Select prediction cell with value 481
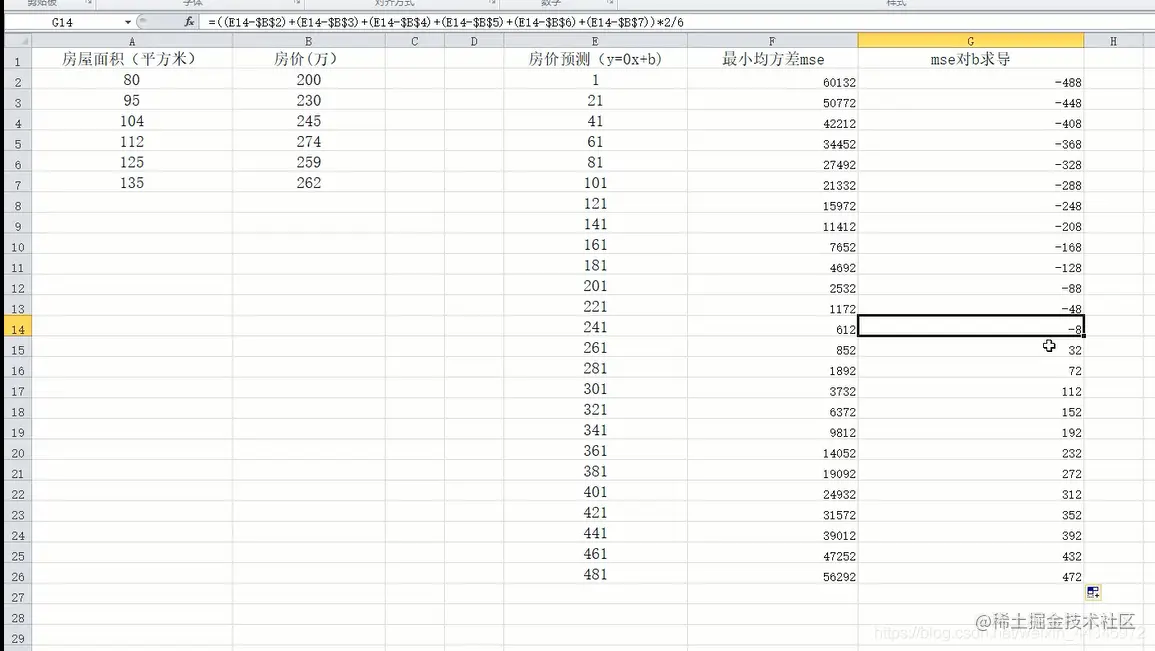Viewport: 1155px width, 651px height. [595, 575]
